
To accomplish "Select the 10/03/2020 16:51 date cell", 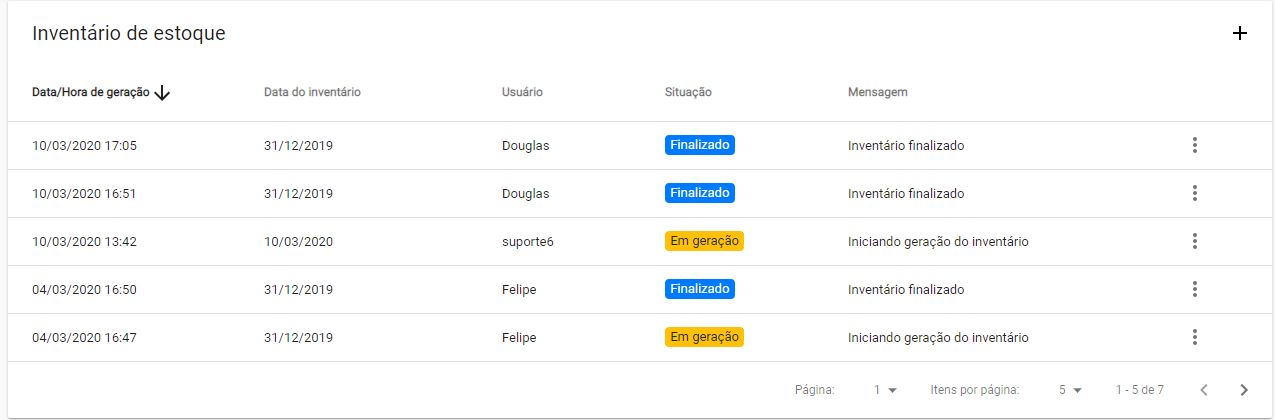I will pyautogui.click(x=84, y=193).
